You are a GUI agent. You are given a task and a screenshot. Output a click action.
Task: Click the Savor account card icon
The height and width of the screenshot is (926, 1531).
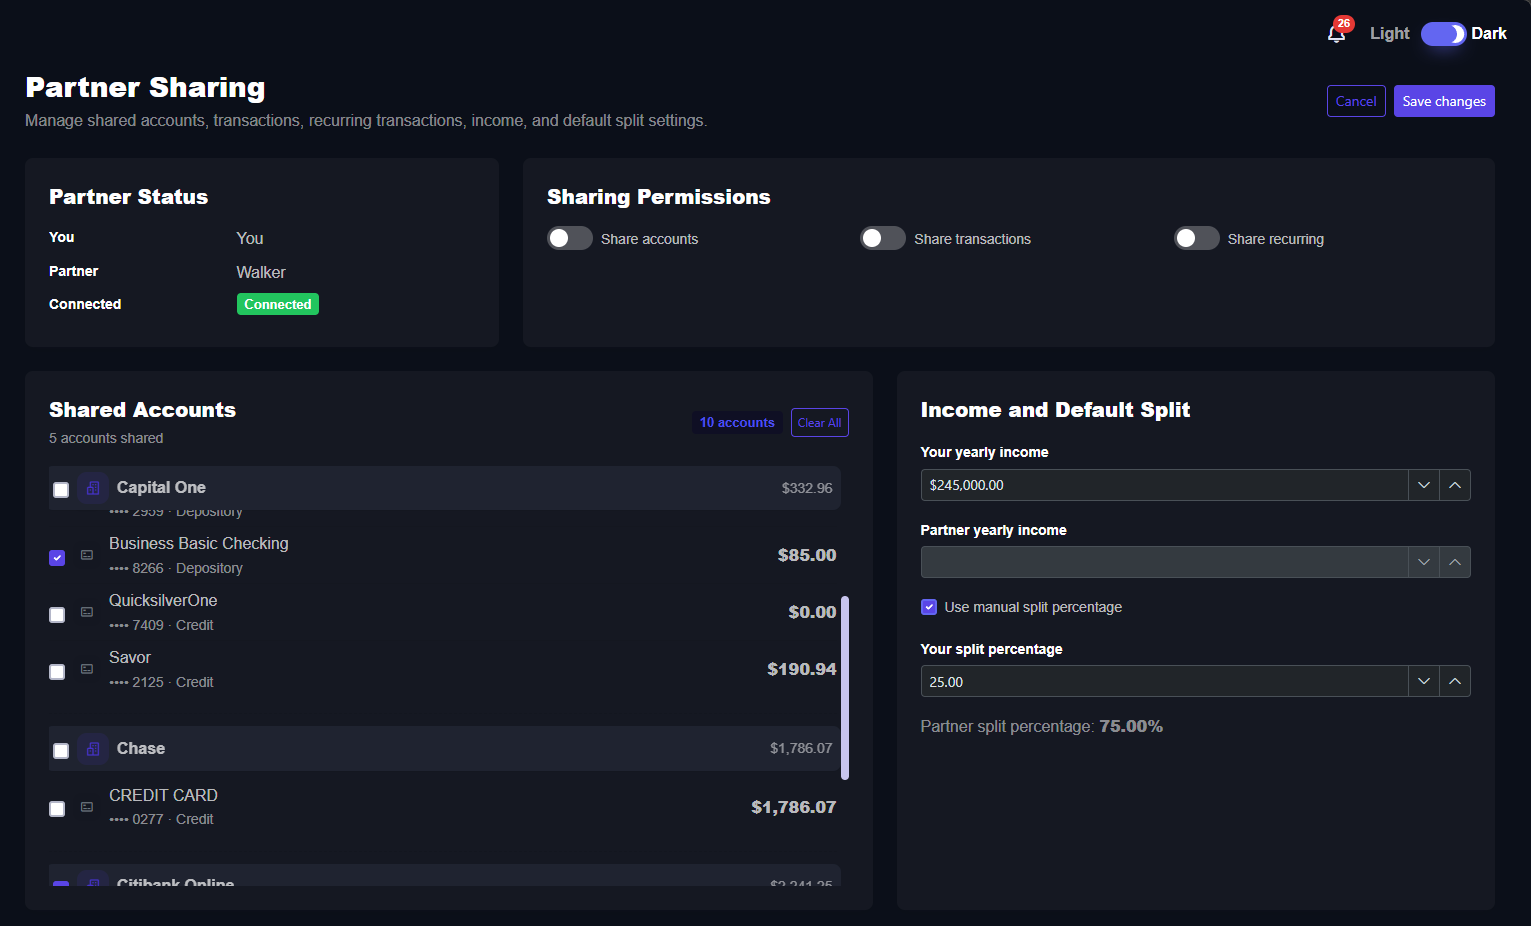87,669
